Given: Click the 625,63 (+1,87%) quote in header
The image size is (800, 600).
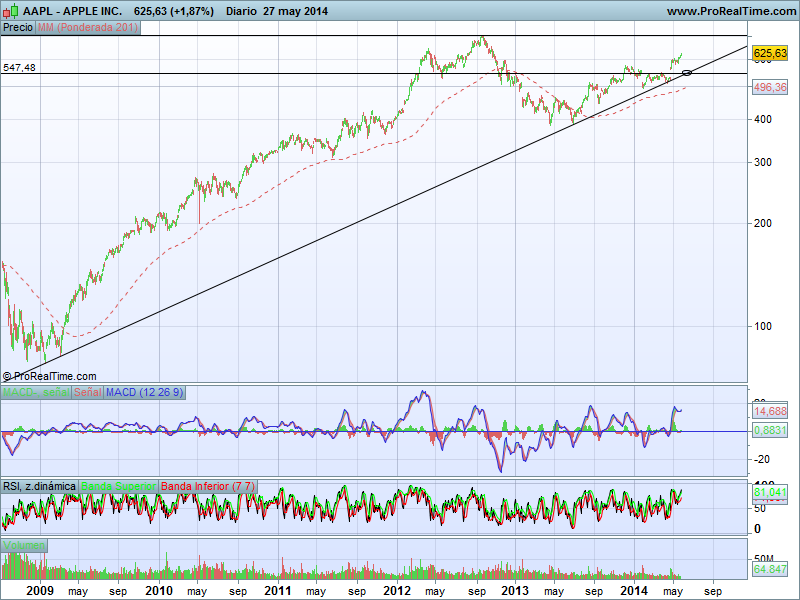Looking at the screenshot, I should click(x=173, y=11).
